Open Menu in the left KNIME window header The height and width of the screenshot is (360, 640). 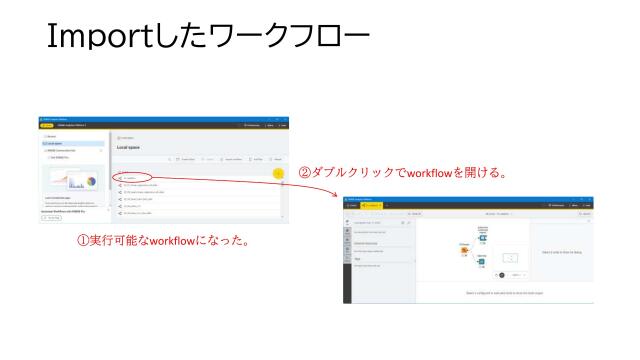[x=269, y=125]
